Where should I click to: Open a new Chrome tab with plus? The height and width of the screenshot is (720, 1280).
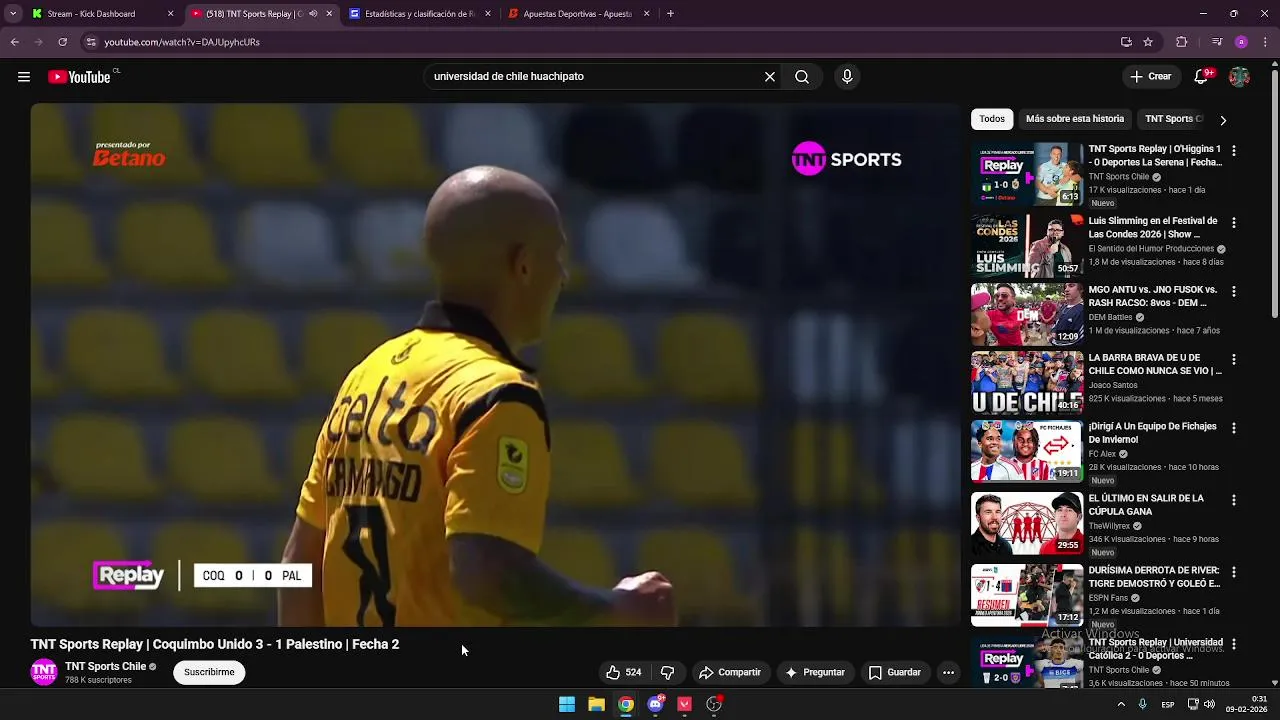tap(670, 14)
